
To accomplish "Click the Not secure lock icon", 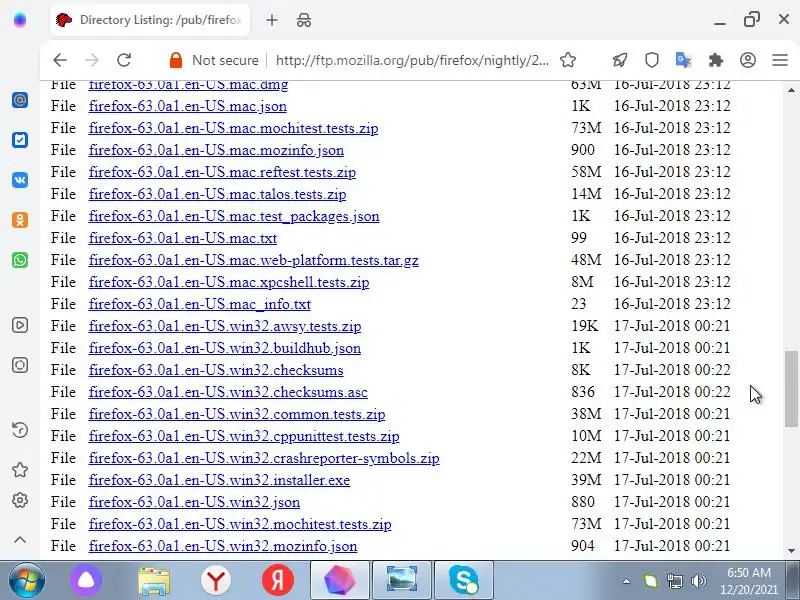I will point(176,60).
